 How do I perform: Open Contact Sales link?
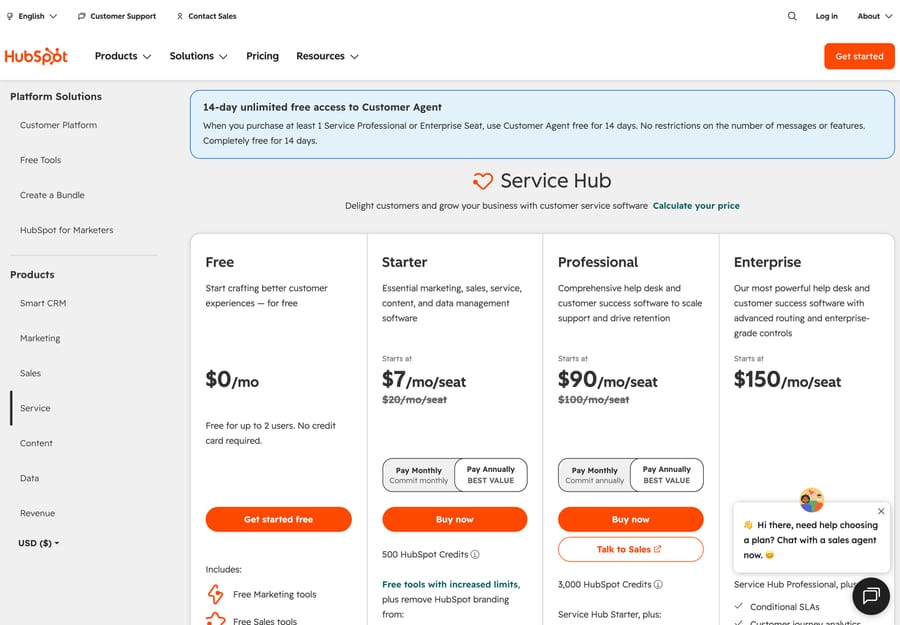[206, 16]
